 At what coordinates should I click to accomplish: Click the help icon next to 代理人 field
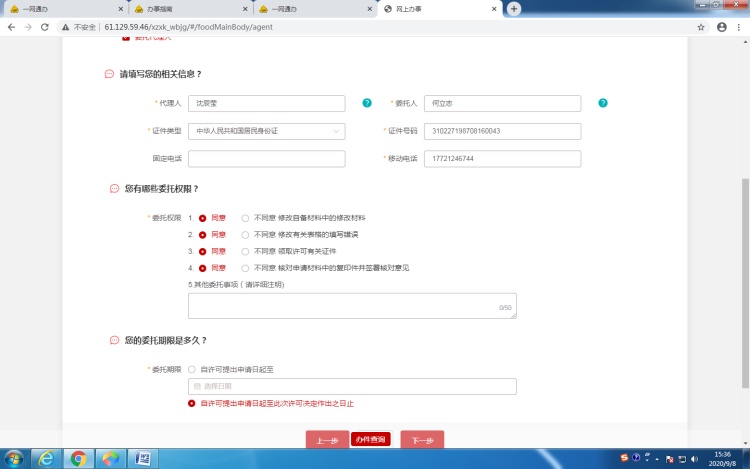click(367, 103)
